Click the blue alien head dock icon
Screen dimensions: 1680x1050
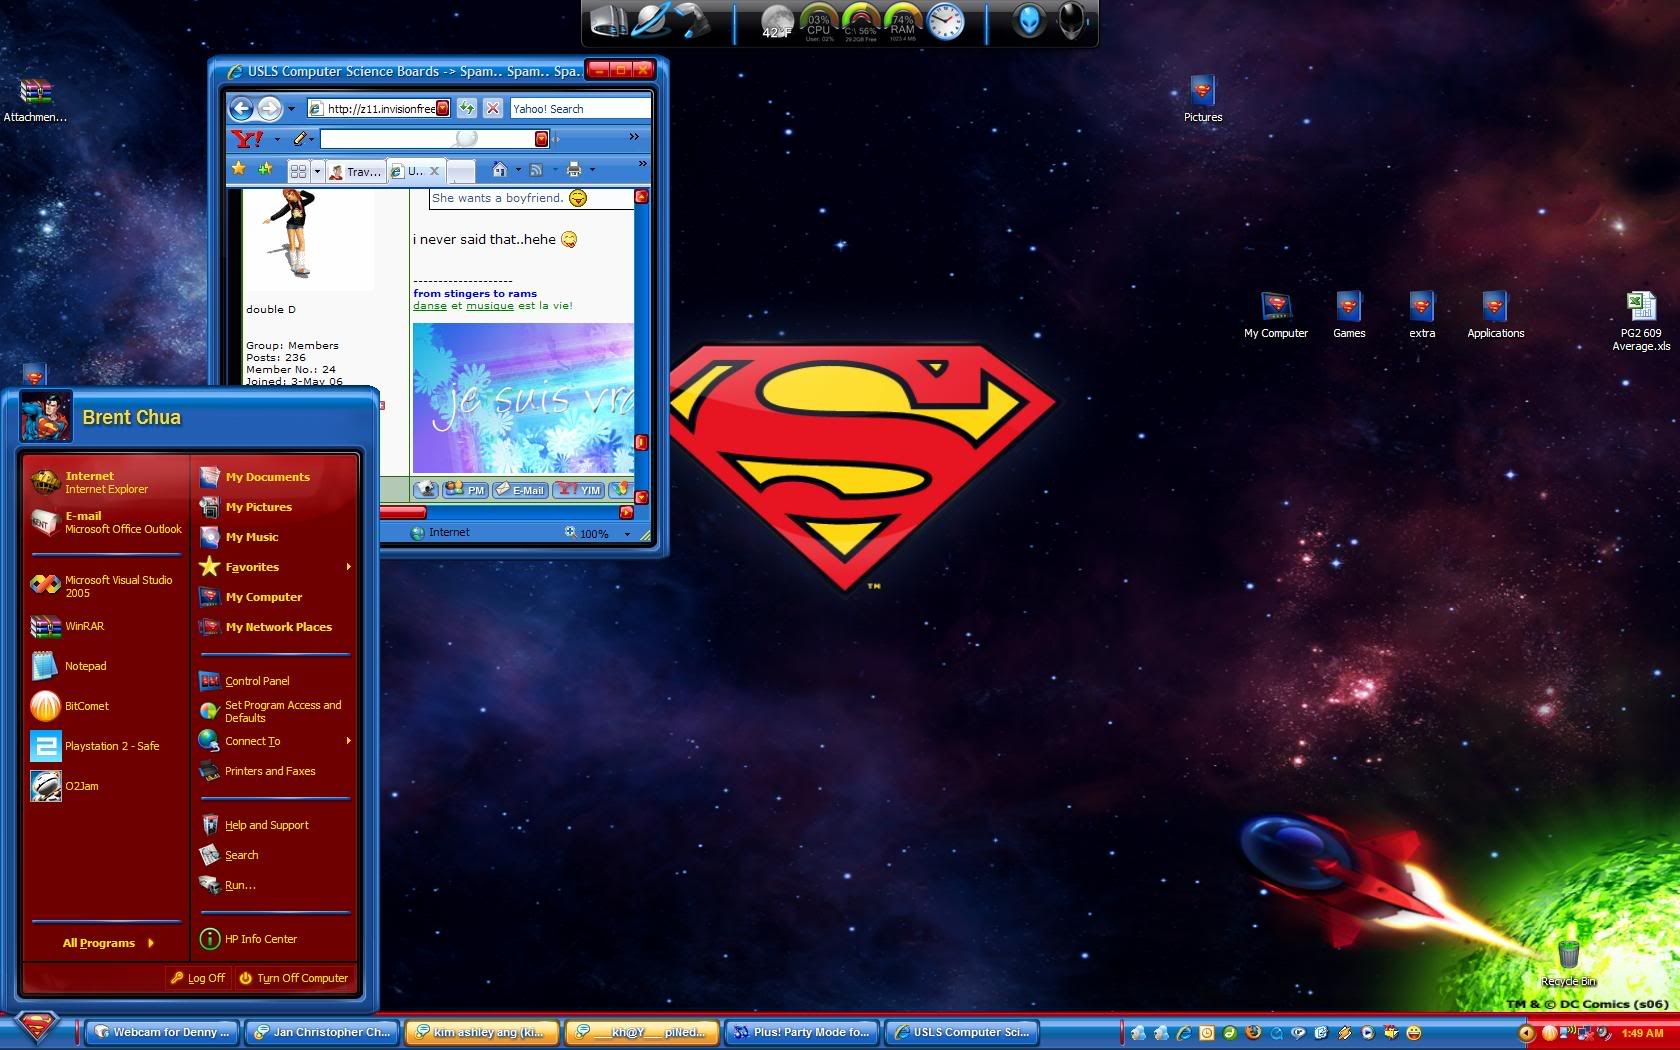(1029, 22)
